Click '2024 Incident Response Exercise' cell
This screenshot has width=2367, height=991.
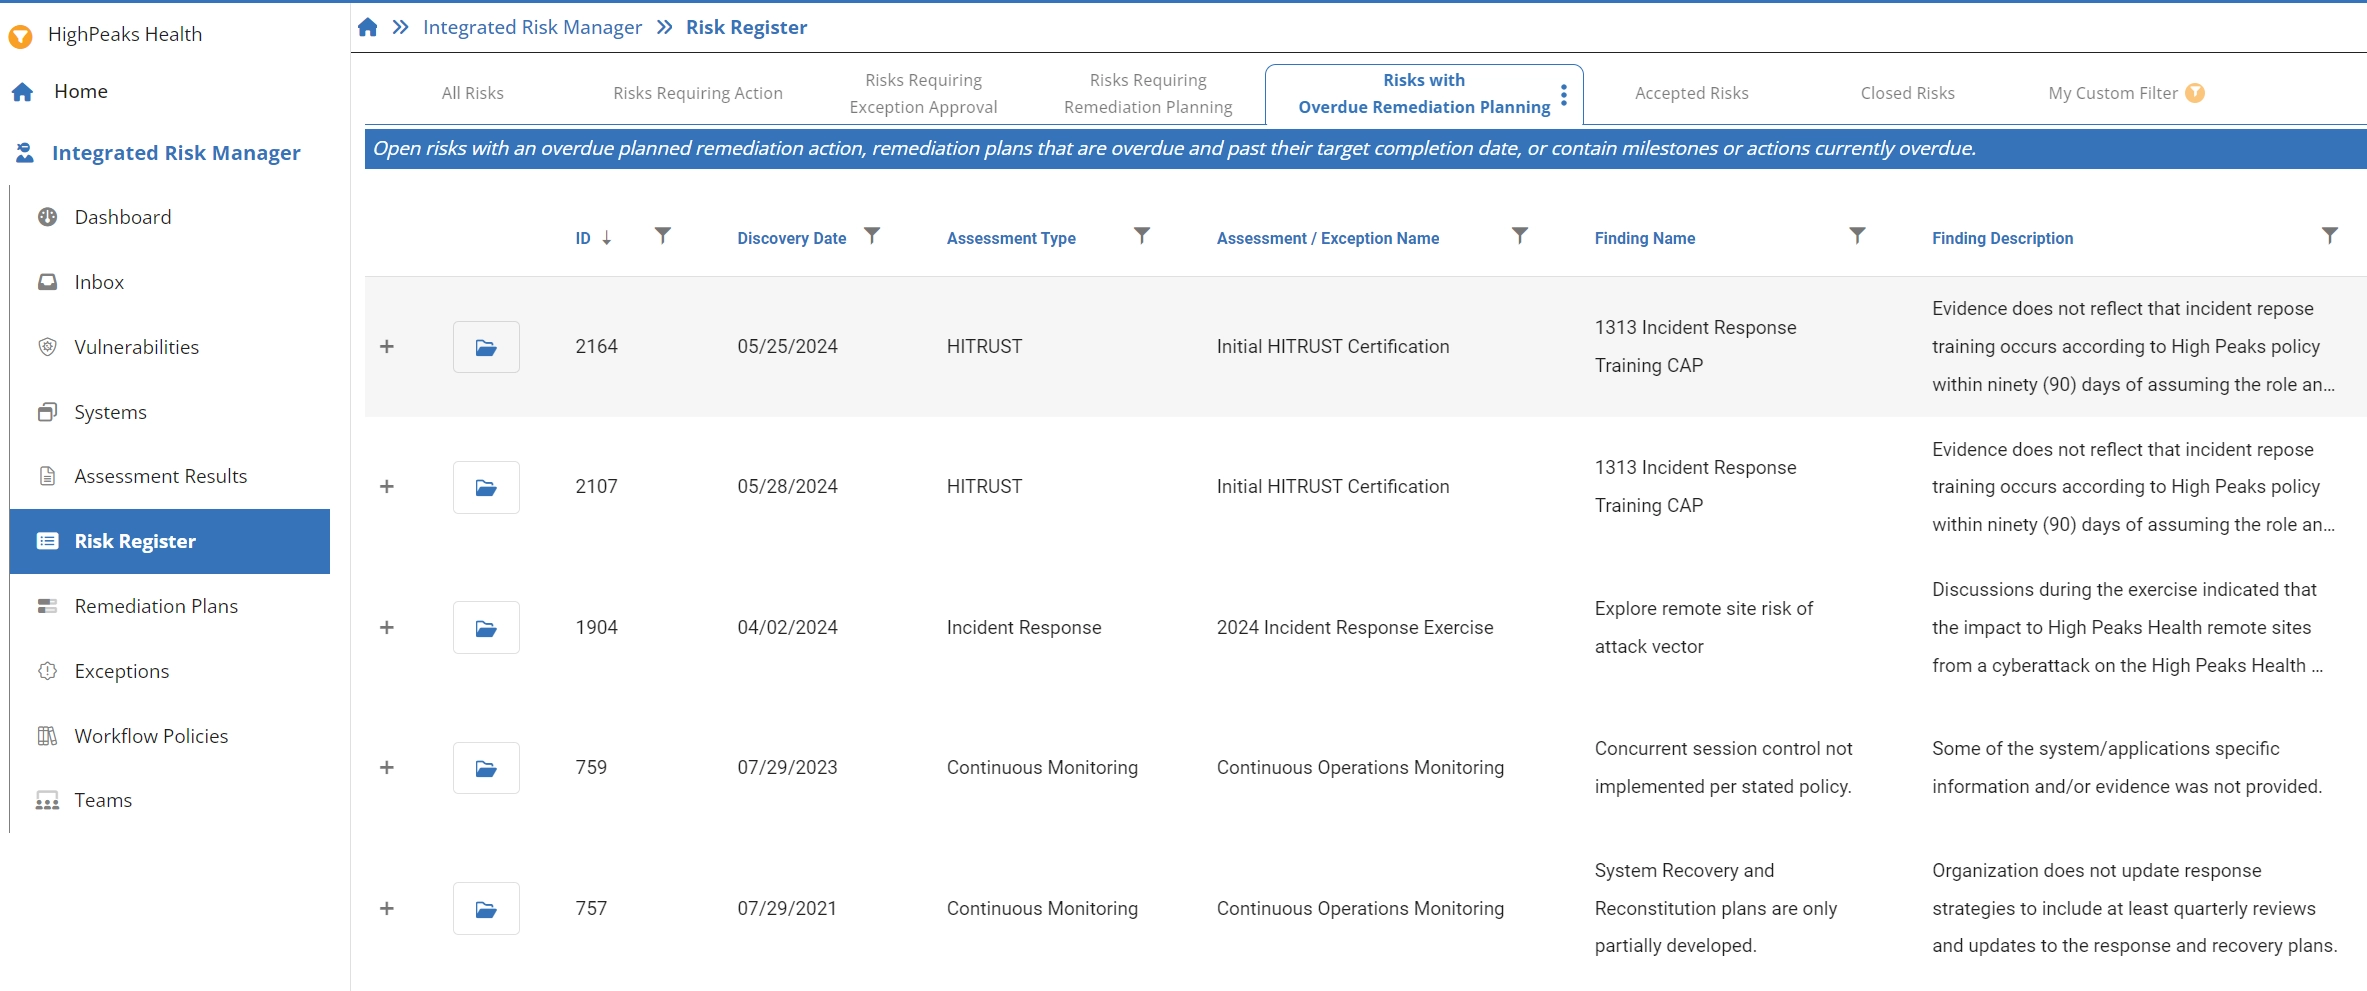tap(1354, 628)
